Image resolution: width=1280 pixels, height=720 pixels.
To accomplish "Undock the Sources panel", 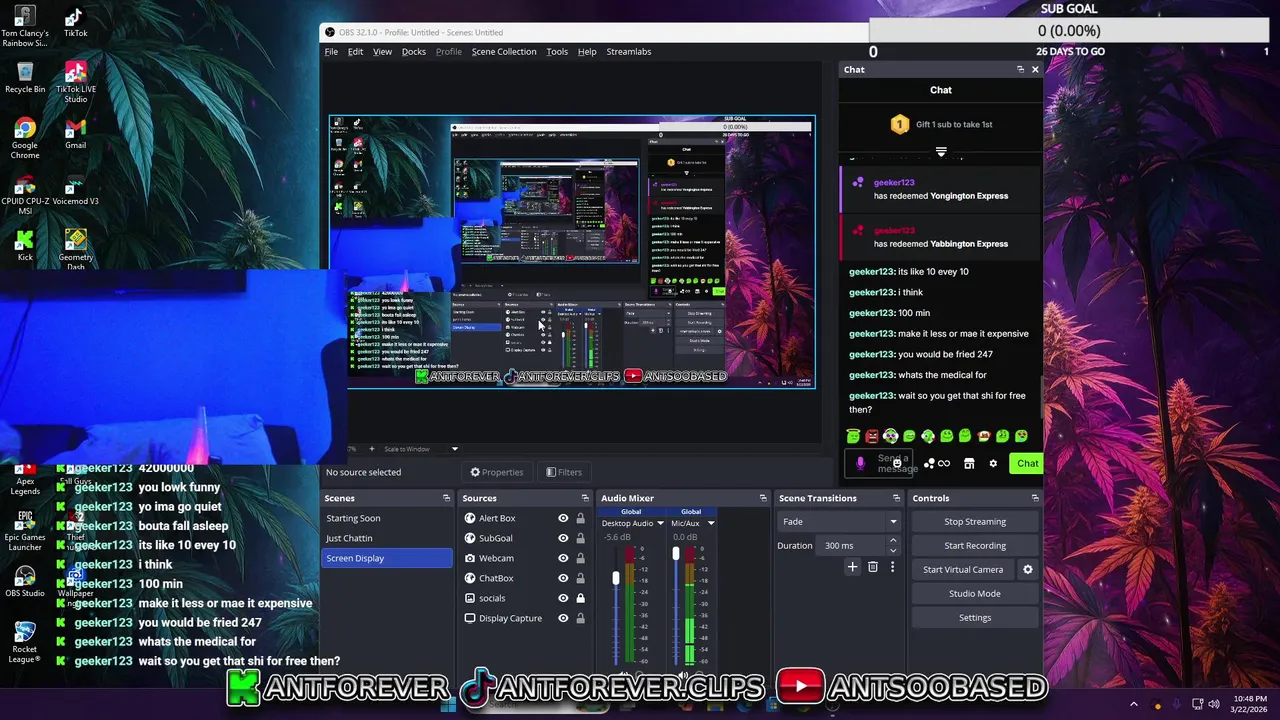I will pos(585,498).
